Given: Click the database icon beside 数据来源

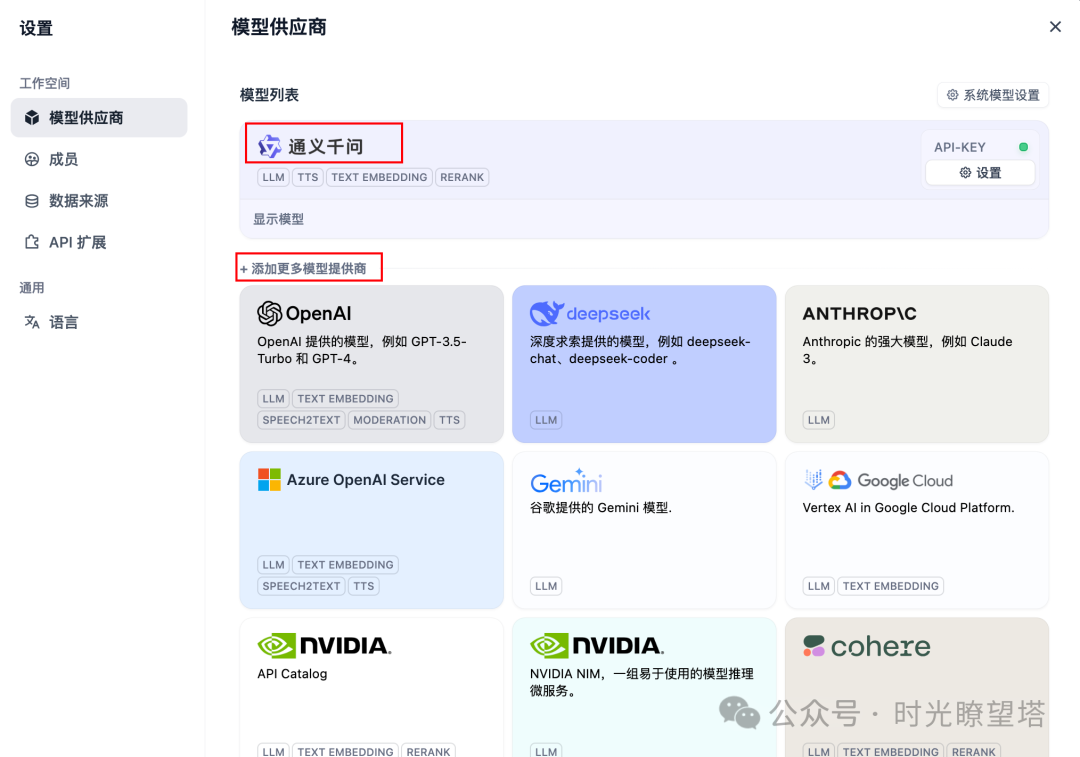Looking at the screenshot, I should [32, 200].
